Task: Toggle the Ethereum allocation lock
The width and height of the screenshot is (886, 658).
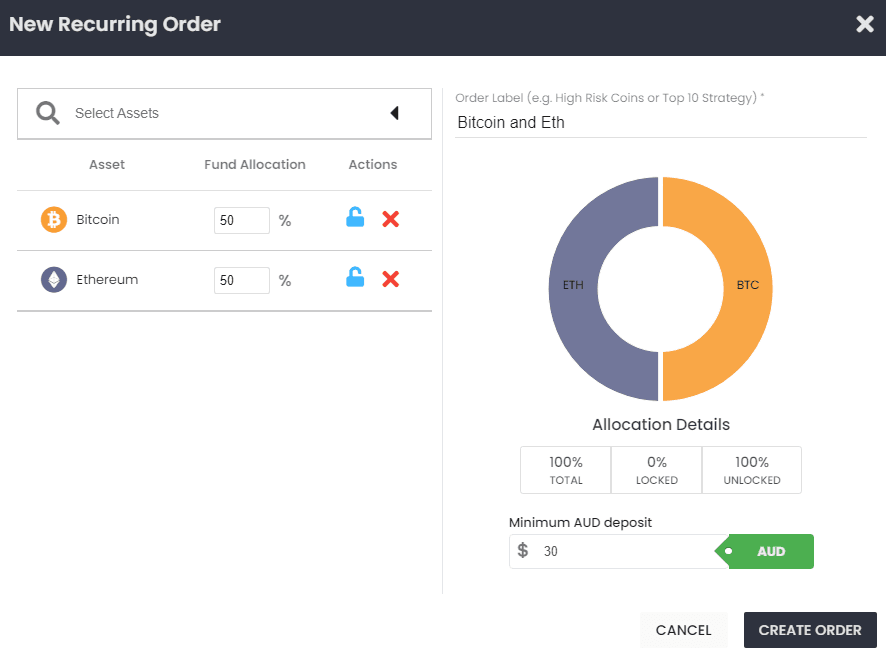Action: pos(355,278)
